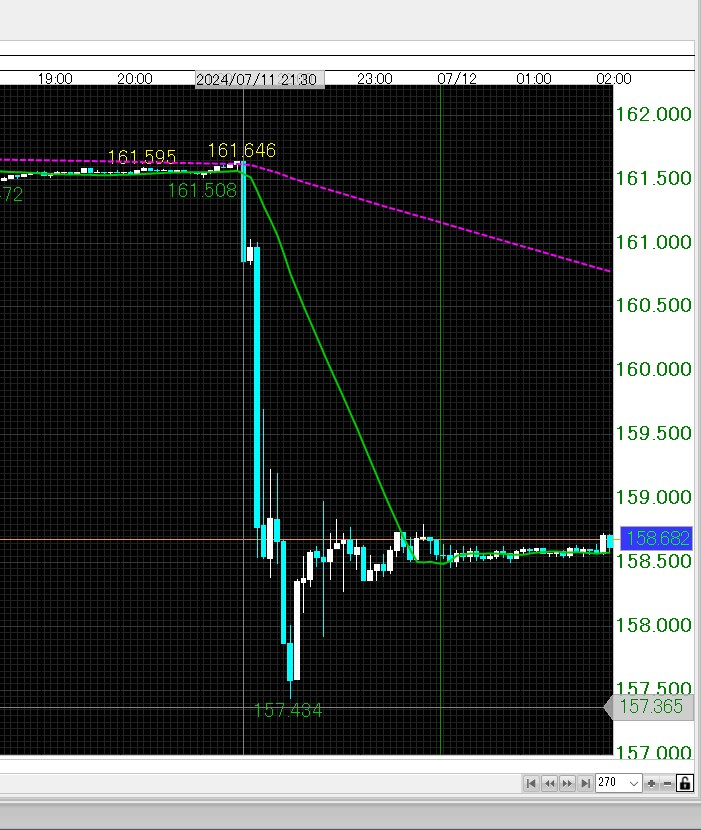Step the chart backward with rewind
This screenshot has width=701, height=830.
pyautogui.click(x=550, y=783)
